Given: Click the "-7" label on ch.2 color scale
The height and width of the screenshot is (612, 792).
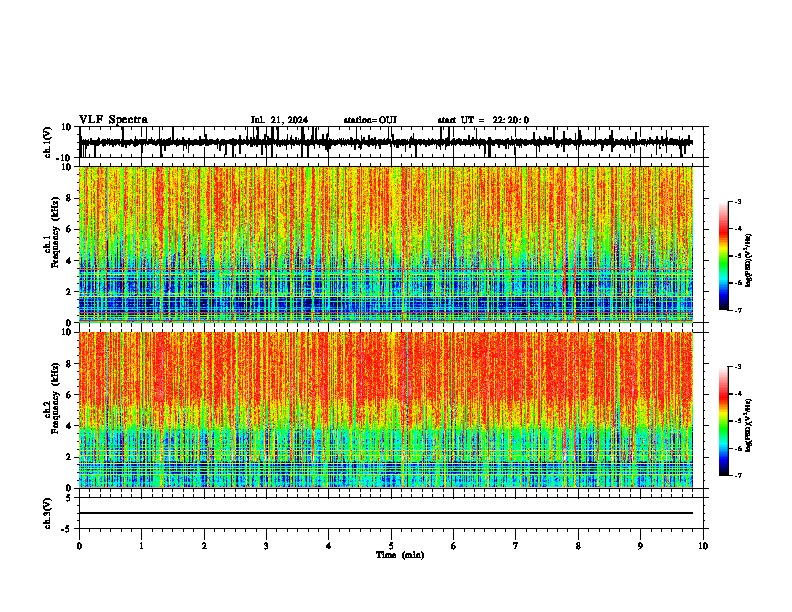Looking at the screenshot, I should pyautogui.click(x=738, y=476).
